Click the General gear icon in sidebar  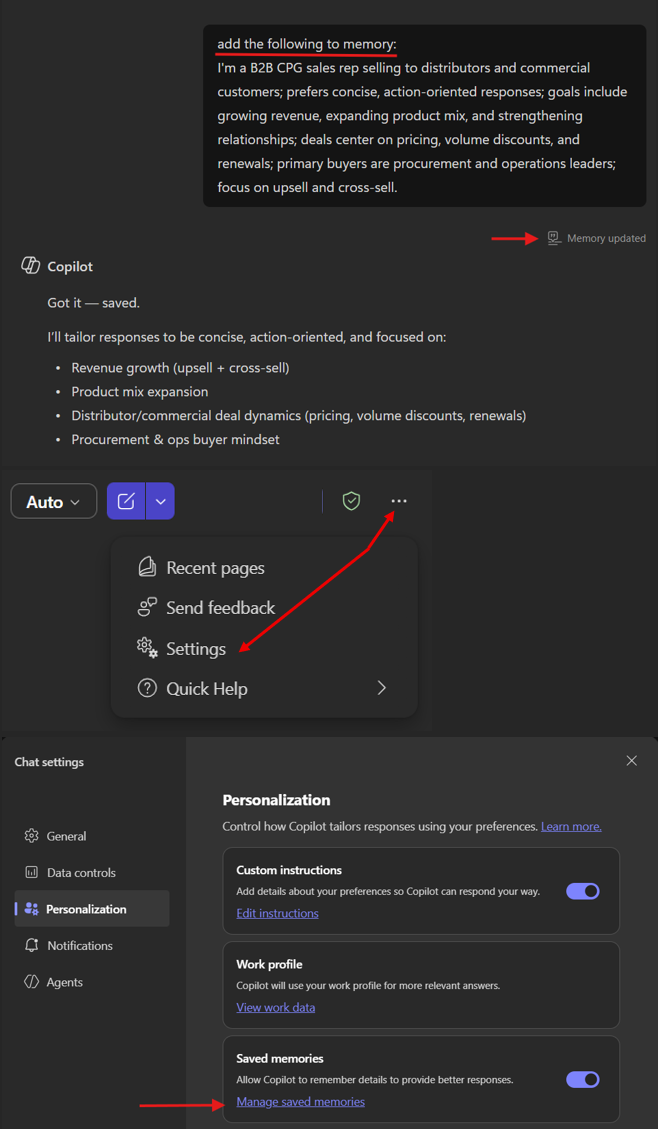coord(31,836)
